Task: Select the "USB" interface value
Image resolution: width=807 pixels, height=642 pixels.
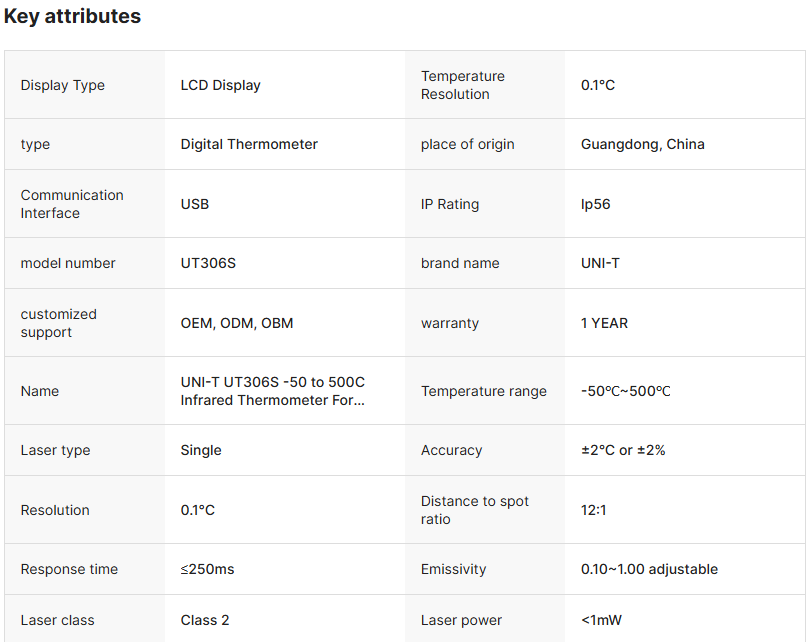Action: point(195,204)
